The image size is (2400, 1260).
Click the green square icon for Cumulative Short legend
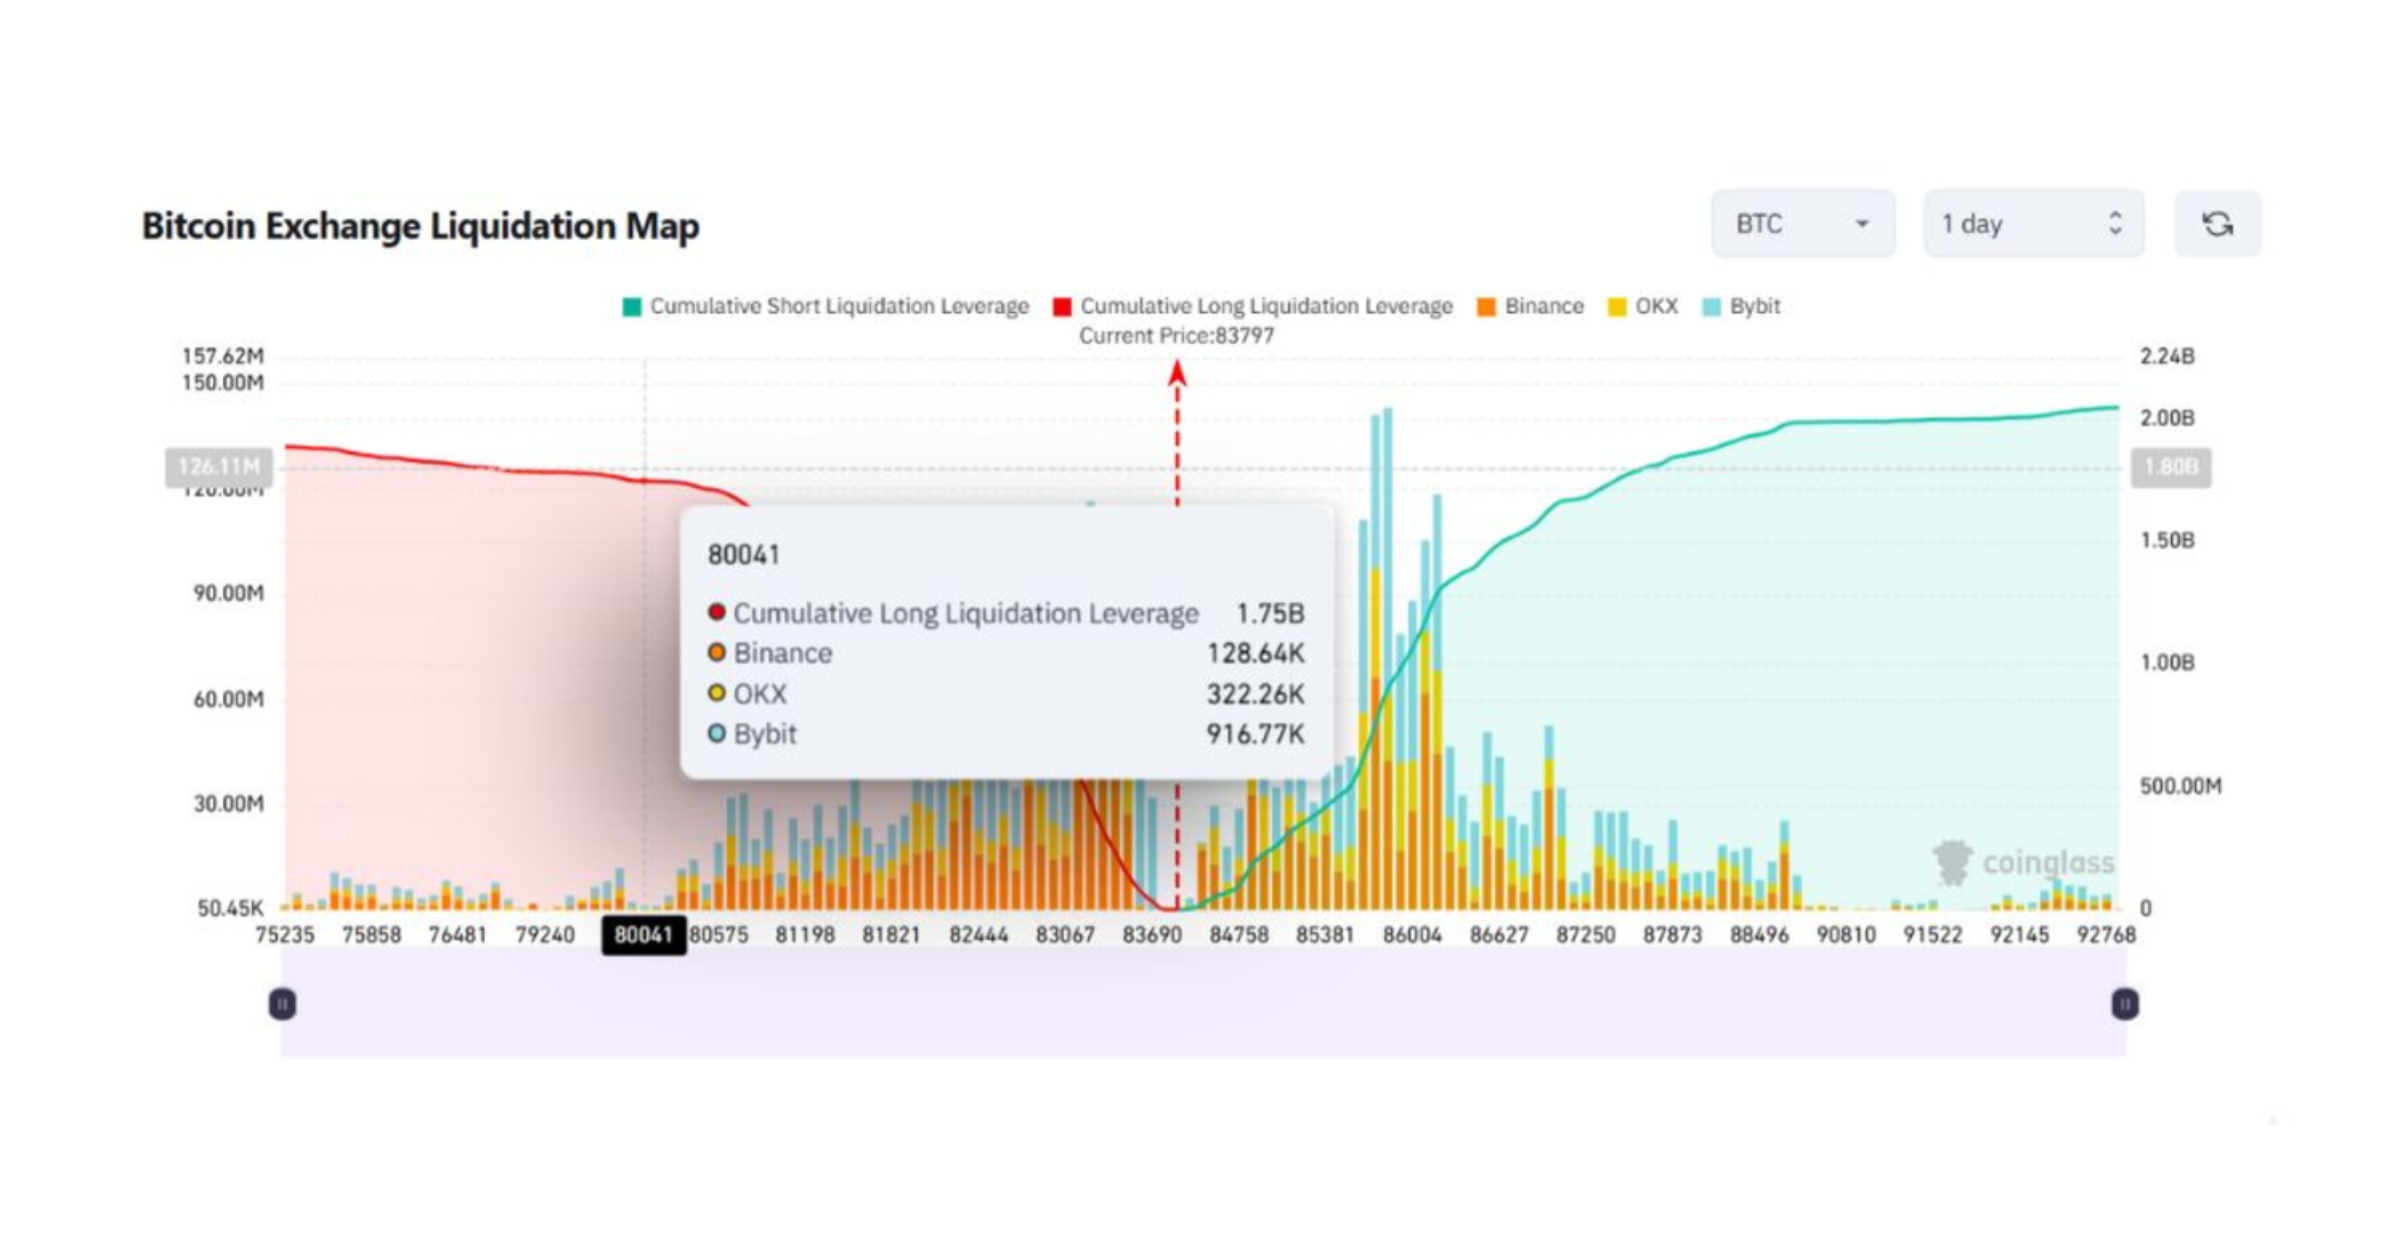(x=632, y=306)
